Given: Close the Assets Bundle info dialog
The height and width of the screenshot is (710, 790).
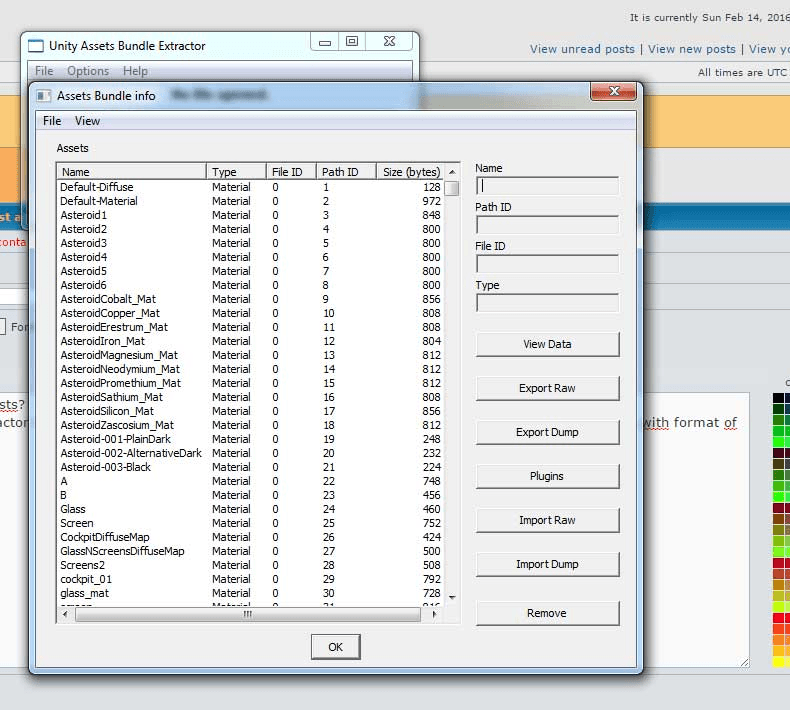Looking at the screenshot, I should [613, 93].
